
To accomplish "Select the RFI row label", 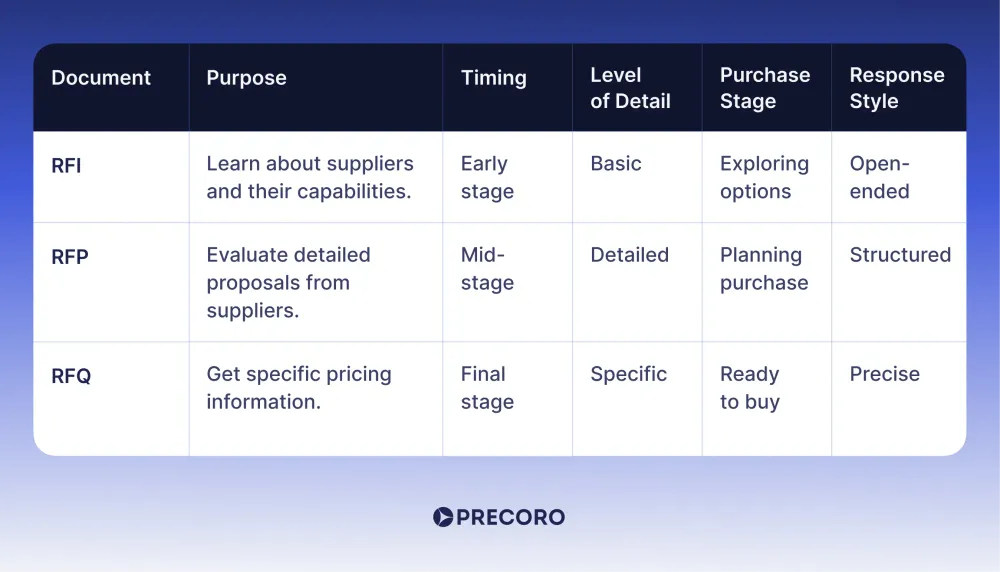I will point(66,166).
